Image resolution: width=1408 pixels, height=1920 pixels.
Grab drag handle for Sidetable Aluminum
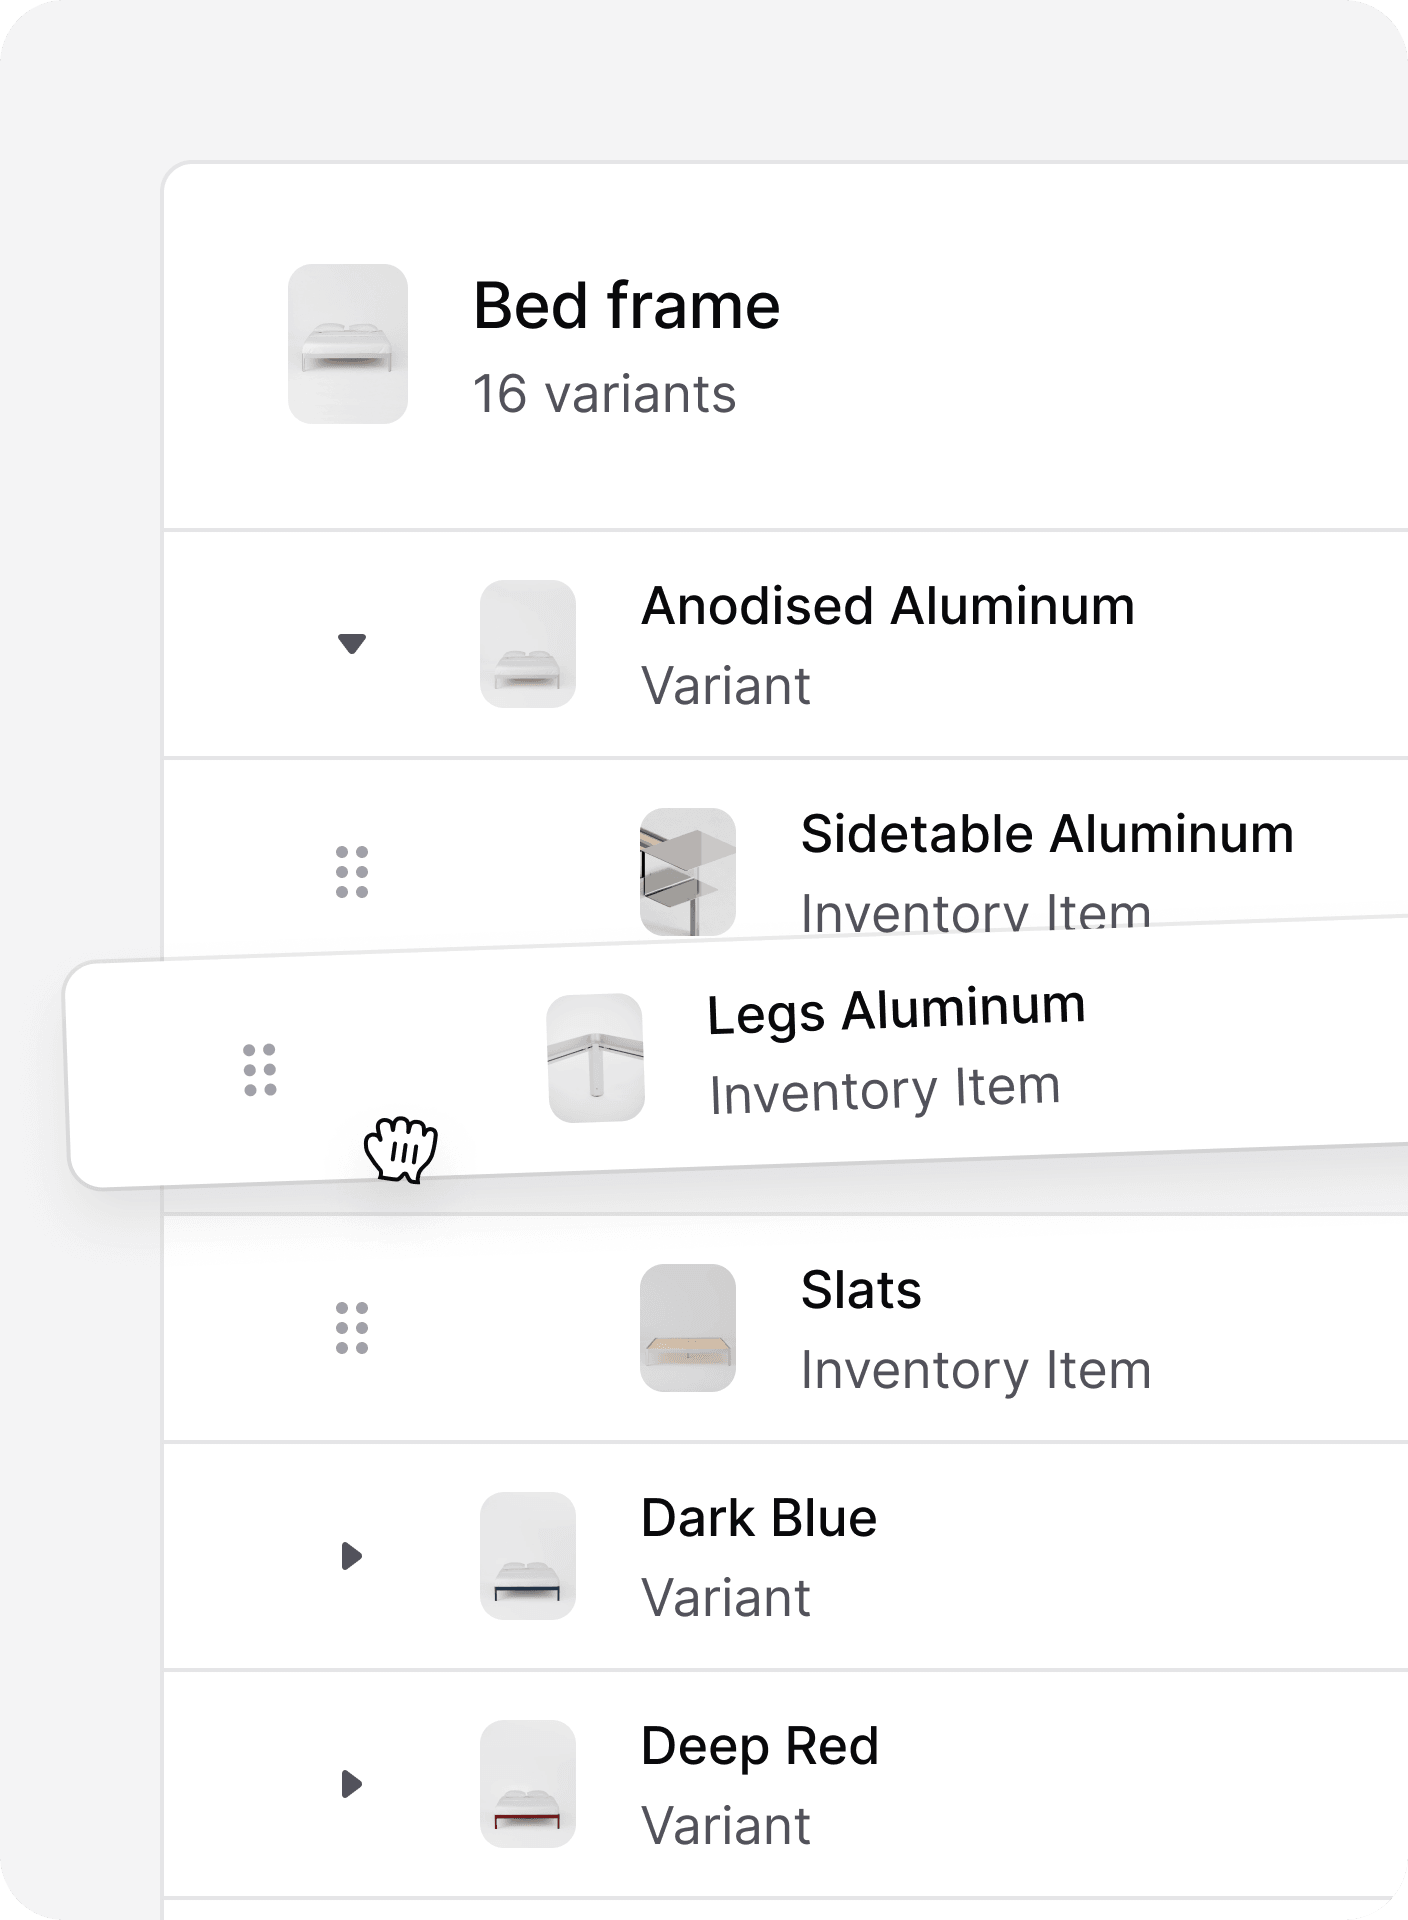[352, 872]
